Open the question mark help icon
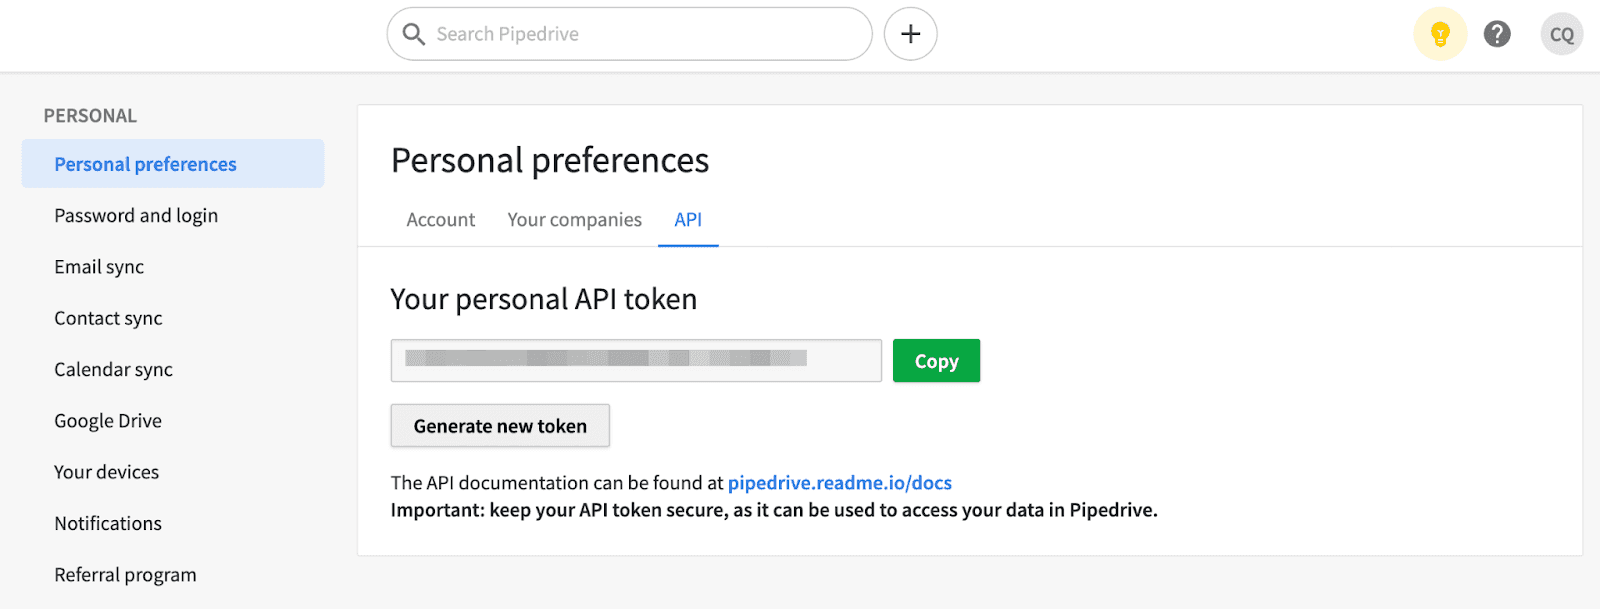Viewport: 1600px width, 609px height. (x=1497, y=34)
